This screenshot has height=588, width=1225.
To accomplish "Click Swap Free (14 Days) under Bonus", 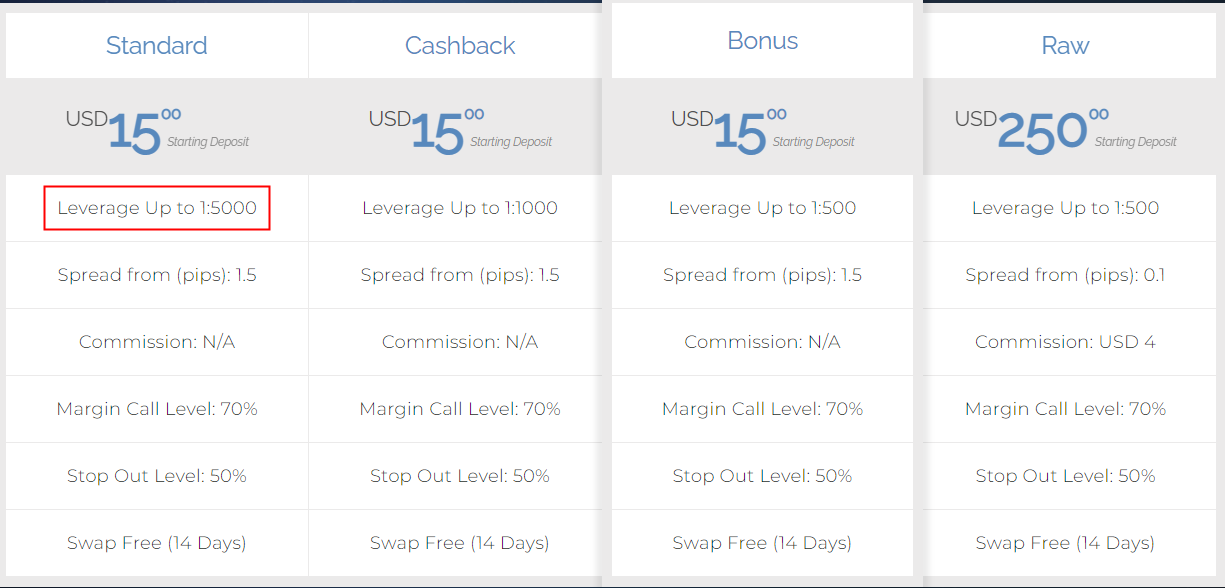I will pyautogui.click(x=763, y=543).
